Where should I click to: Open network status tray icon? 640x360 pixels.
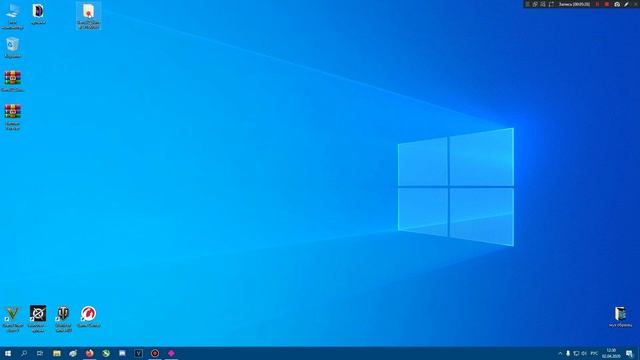coord(576,353)
